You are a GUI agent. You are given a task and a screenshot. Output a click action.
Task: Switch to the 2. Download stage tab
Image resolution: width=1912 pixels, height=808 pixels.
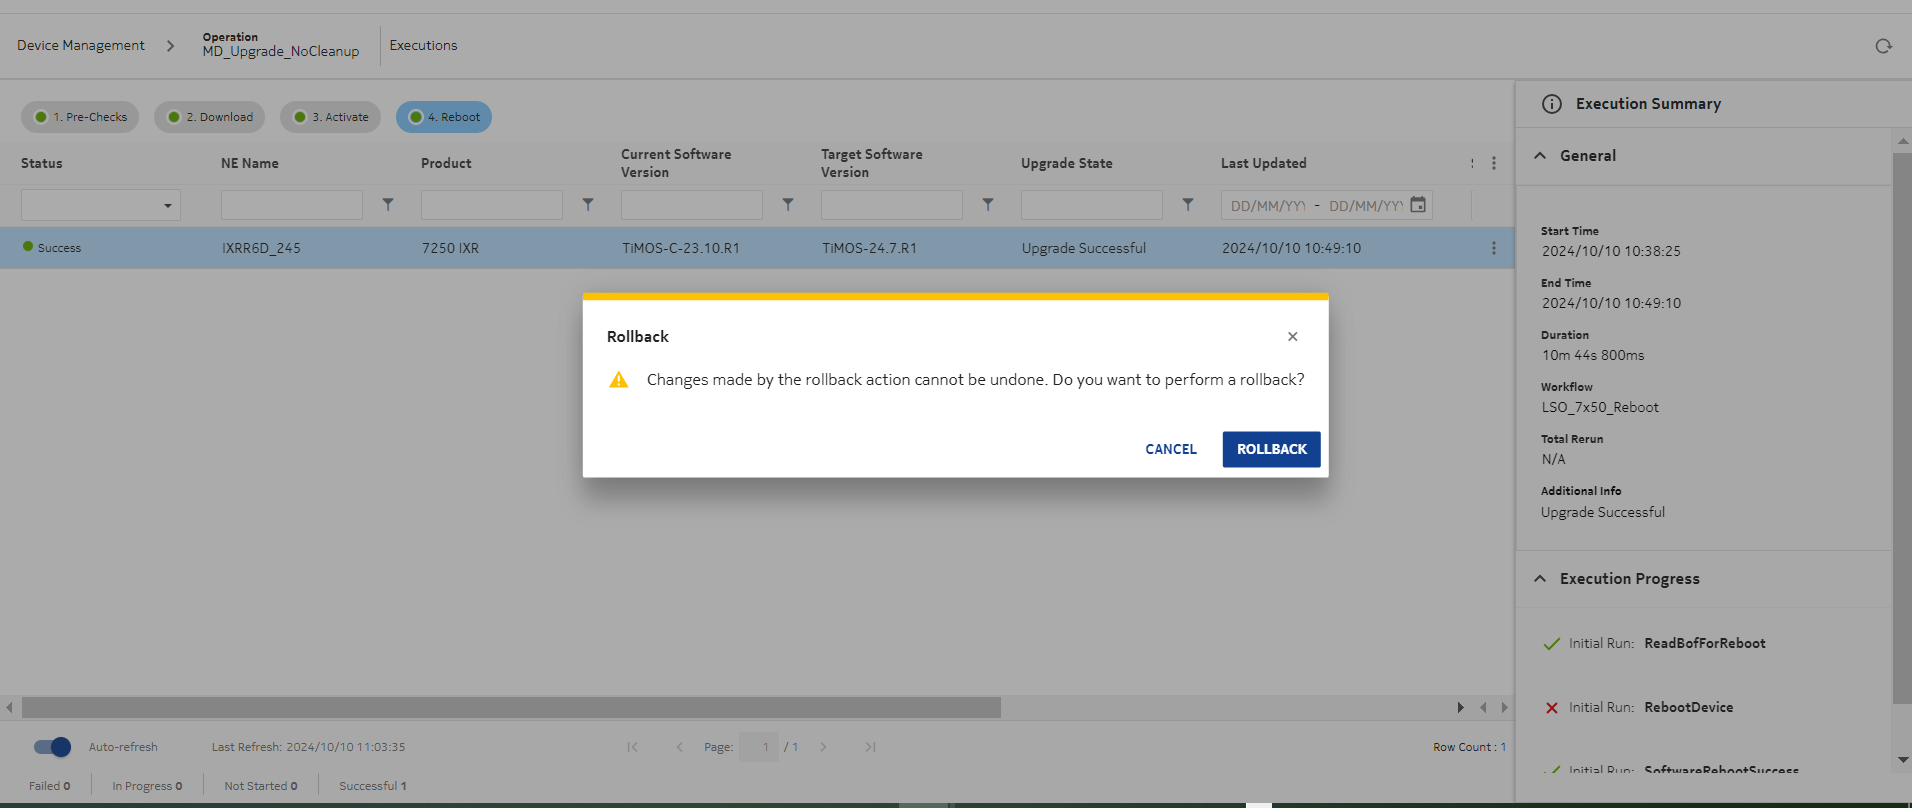click(210, 117)
